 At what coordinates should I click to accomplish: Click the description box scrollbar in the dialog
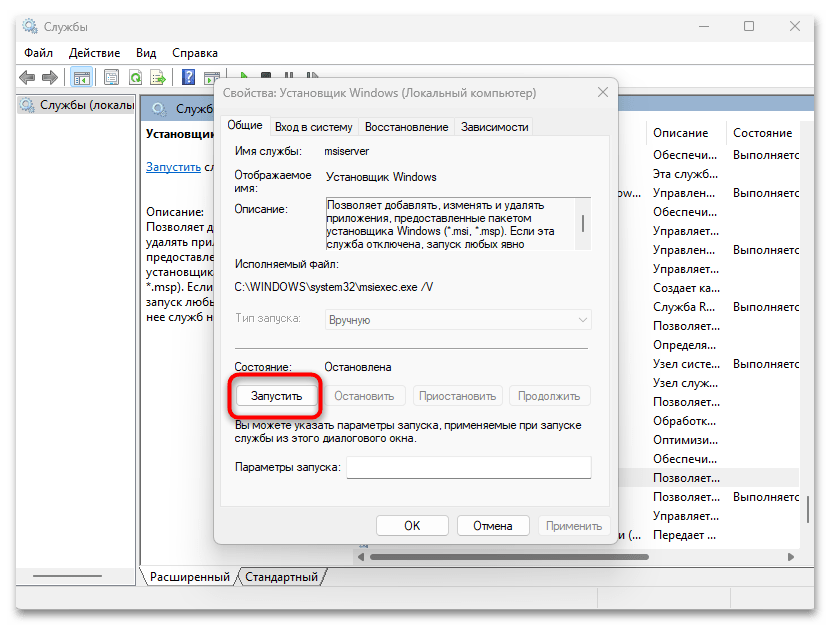583,223
